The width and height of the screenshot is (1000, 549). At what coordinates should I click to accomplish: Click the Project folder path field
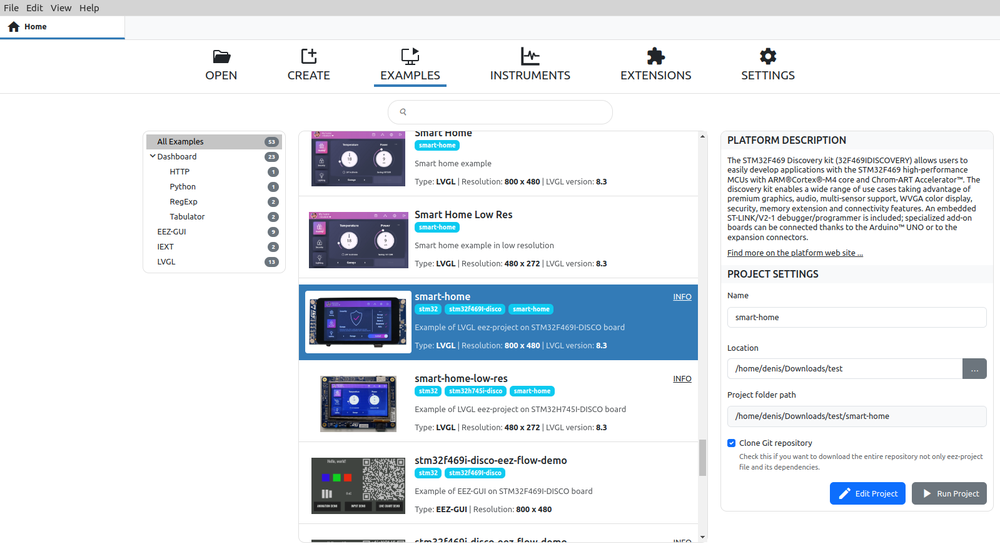point(857,416)
